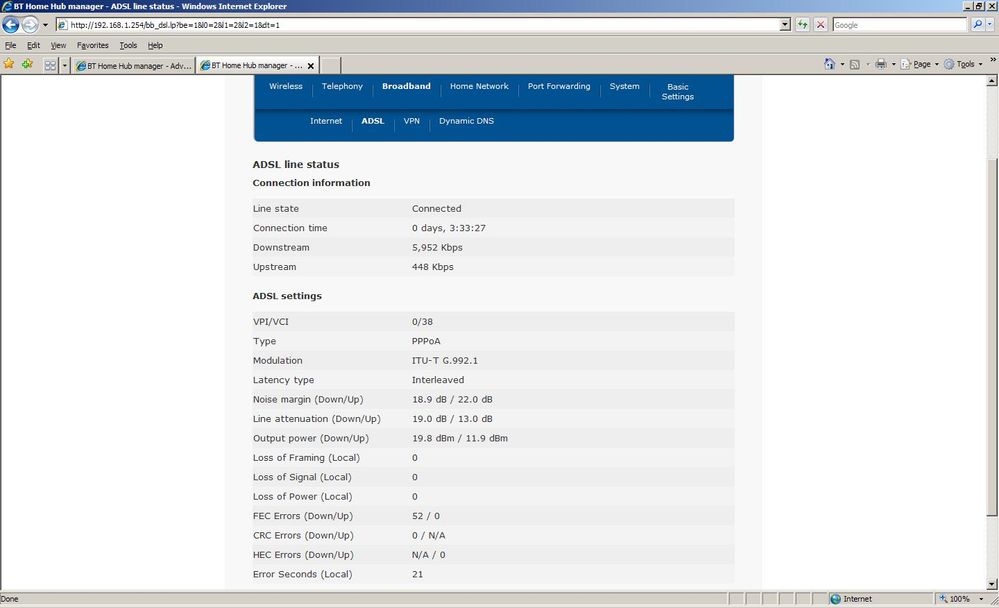
Task: Open a new blank tab
Action: pyautogui.click(x=330, y=66)
